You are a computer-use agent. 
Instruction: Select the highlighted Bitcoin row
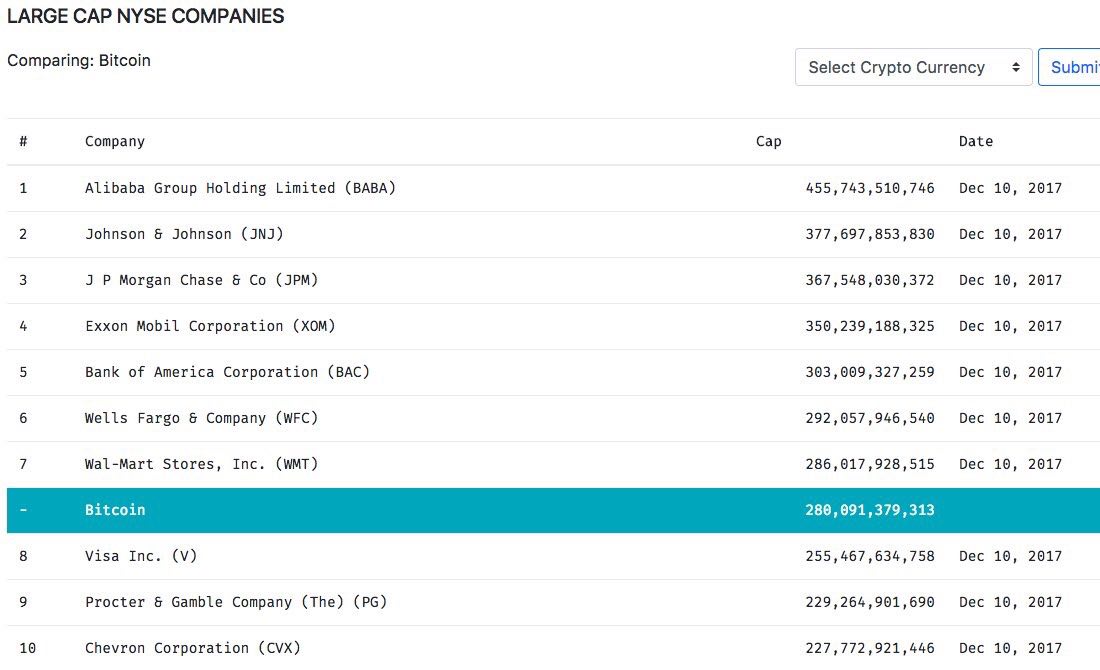click(115, 510)
